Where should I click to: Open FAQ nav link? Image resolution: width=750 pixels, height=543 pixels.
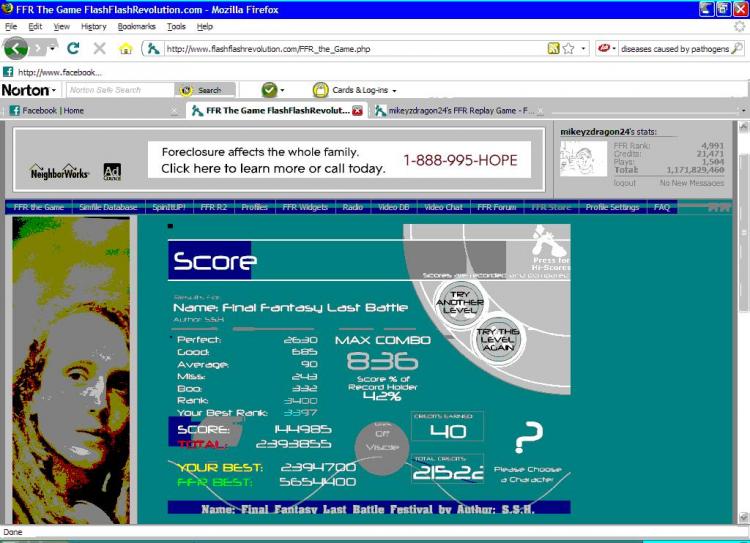(x=662, y=207)
